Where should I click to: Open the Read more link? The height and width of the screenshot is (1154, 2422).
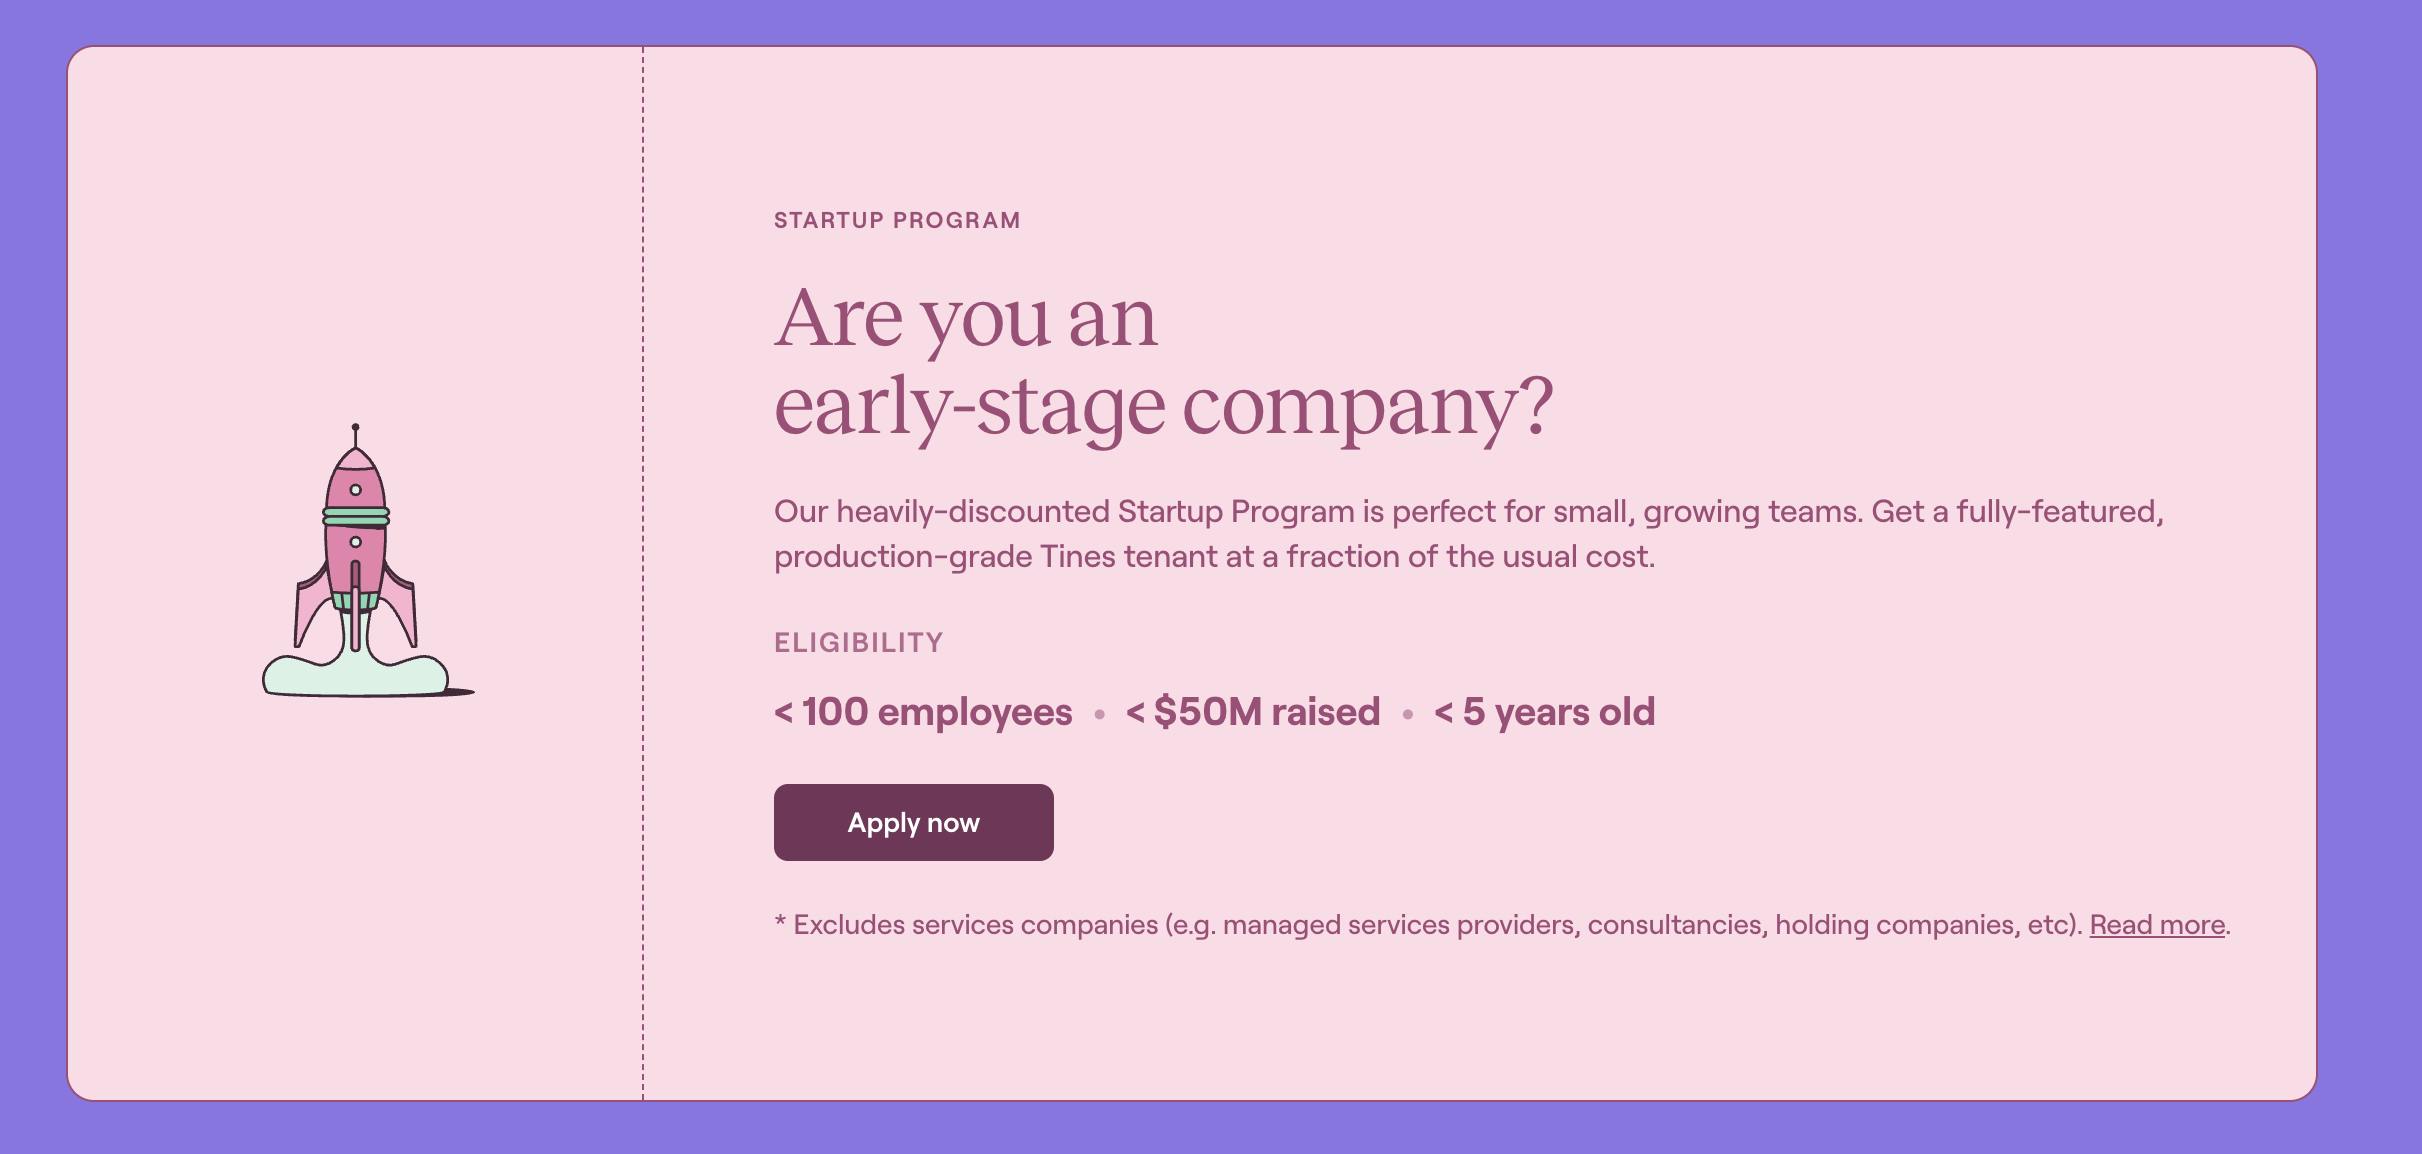click(2157, 925)
